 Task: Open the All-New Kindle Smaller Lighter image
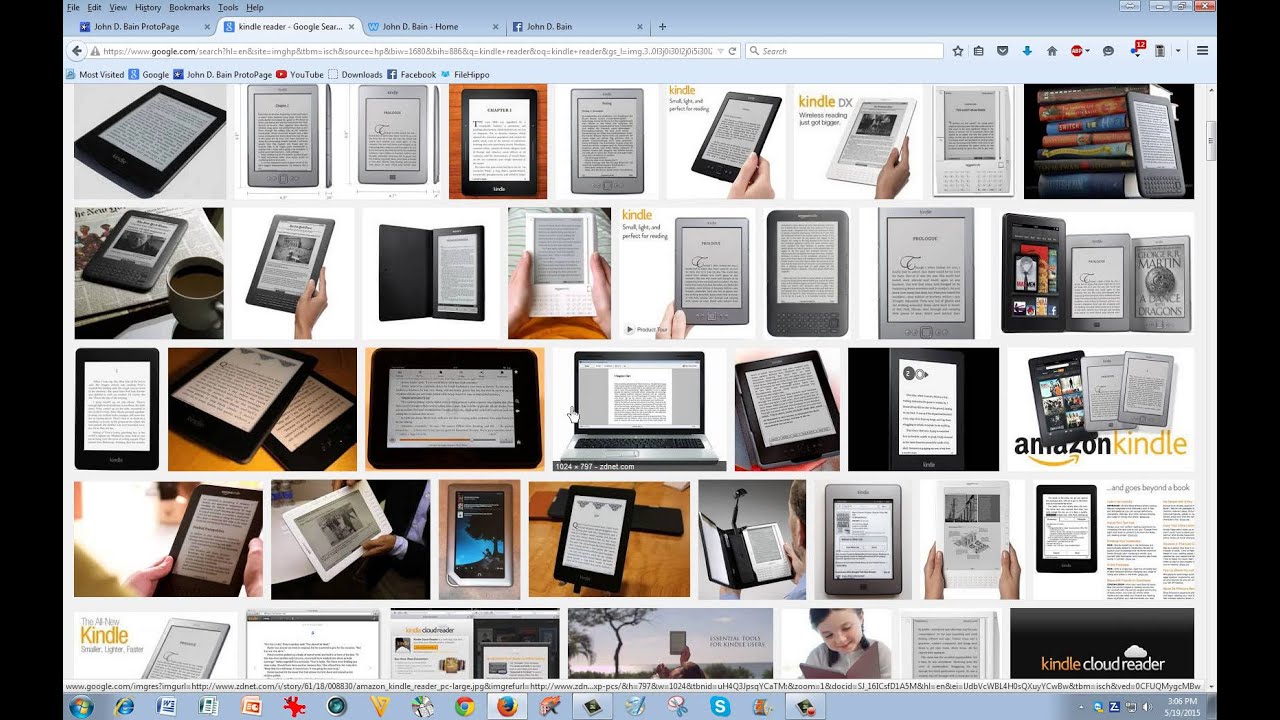tap(156, 644)
